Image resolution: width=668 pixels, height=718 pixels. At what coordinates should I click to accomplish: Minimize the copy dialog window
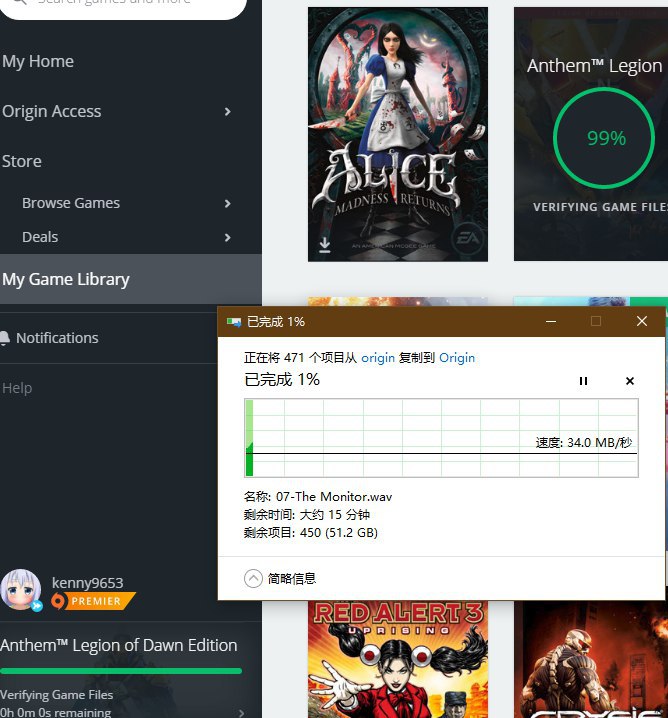point(551,321)
